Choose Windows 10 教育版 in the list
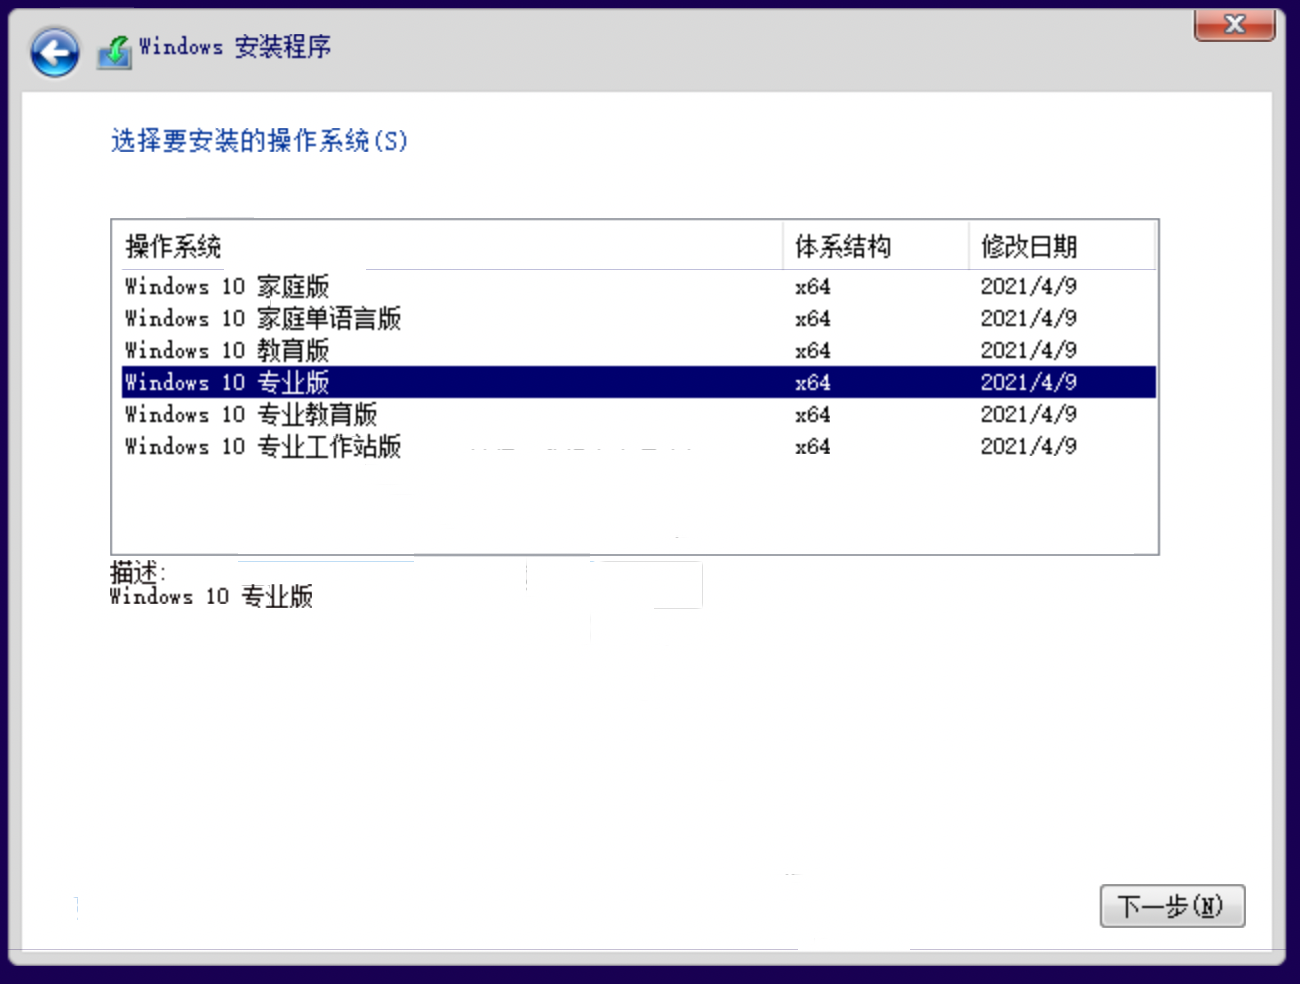This screenshot has width=1300, height=984. tap(227, 351)
